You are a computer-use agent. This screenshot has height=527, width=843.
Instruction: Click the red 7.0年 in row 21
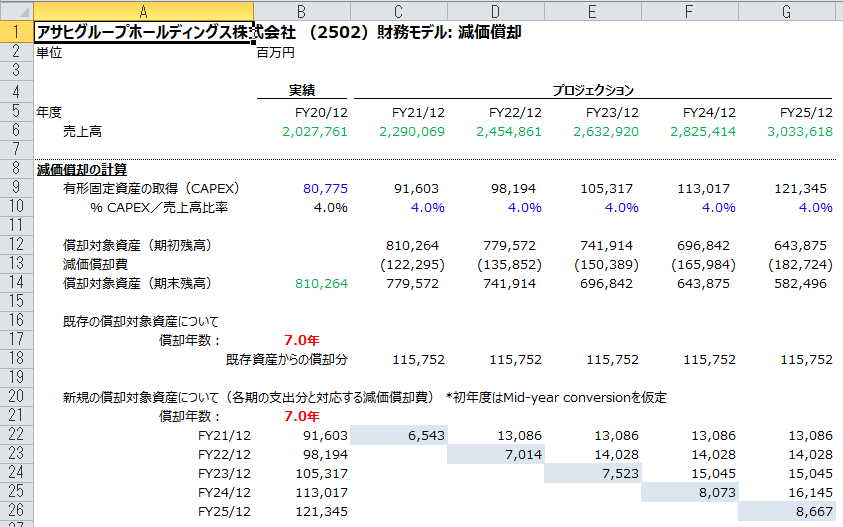302,416
